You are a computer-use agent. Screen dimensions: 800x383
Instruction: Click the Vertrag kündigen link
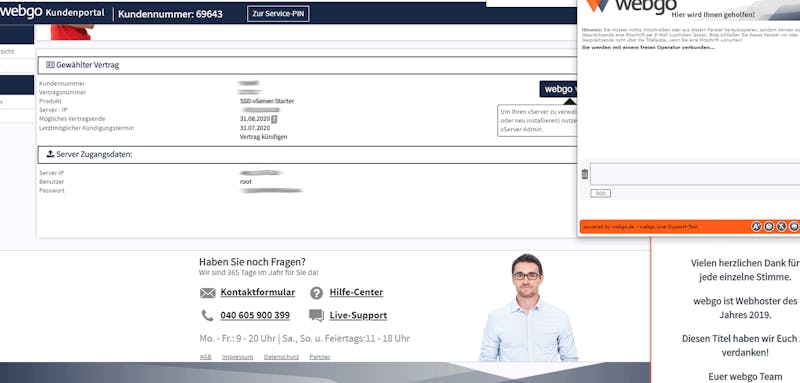263,137
